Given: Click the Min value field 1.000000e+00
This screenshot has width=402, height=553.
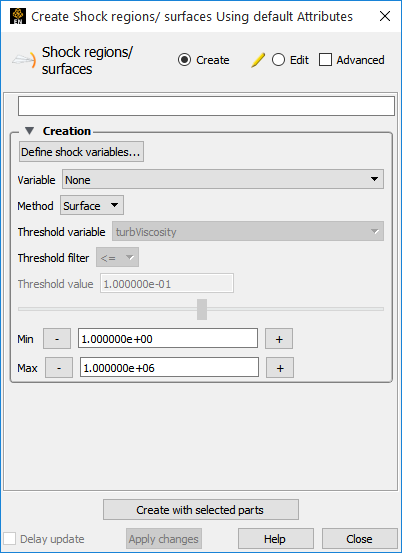Looking at the screenshot, I should click(168, 339).
